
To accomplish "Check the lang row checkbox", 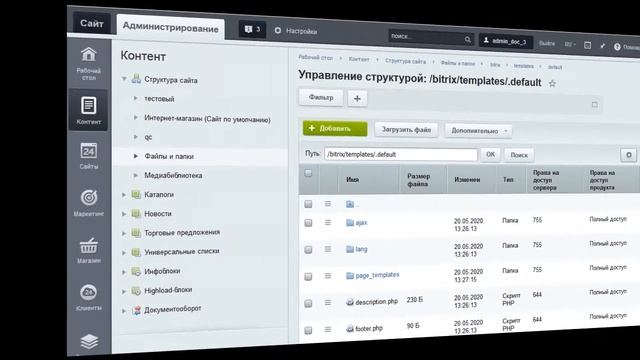I will pyautogui.click(x=308, y=249).
